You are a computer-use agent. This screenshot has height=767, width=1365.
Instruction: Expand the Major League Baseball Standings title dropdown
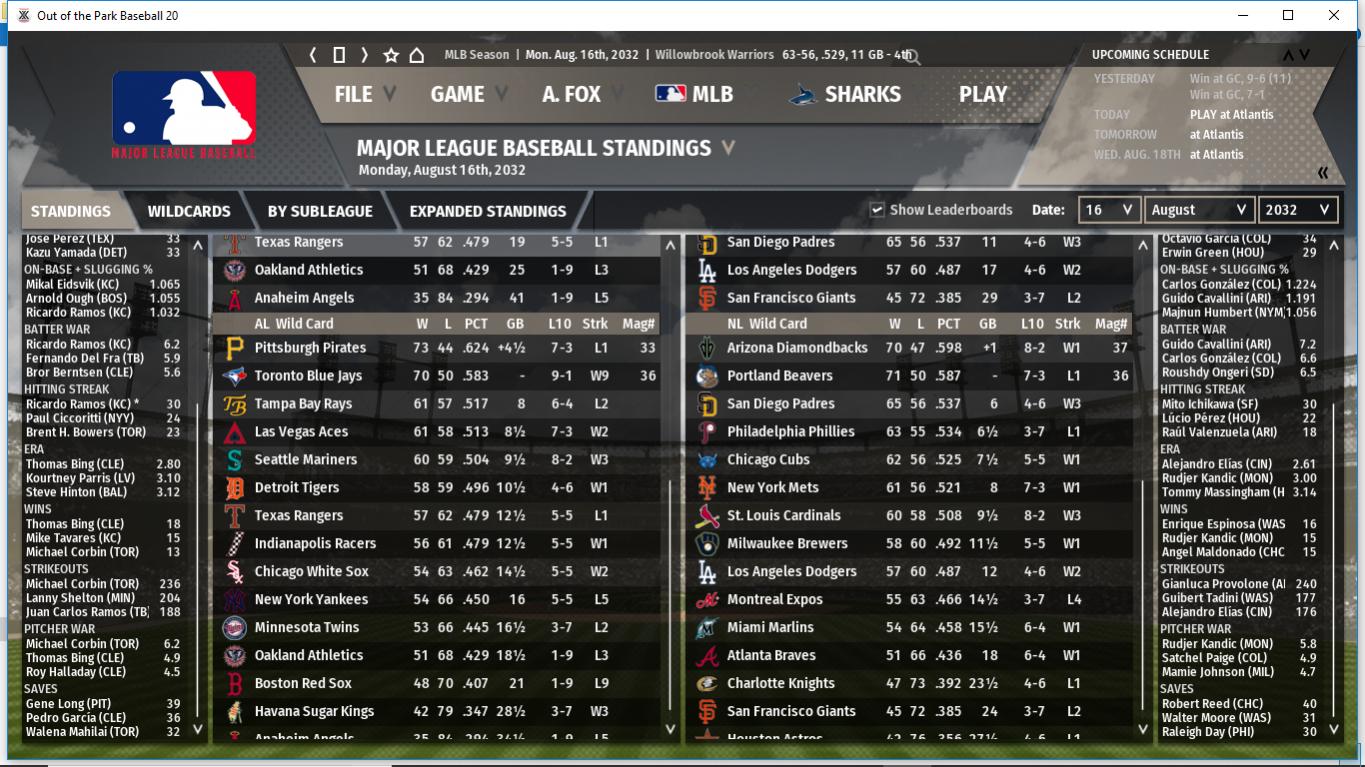coord(728,148)
